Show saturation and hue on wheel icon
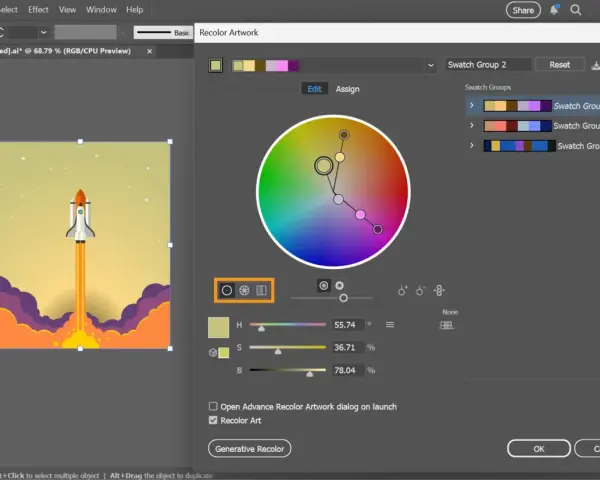 coord(324,286)
